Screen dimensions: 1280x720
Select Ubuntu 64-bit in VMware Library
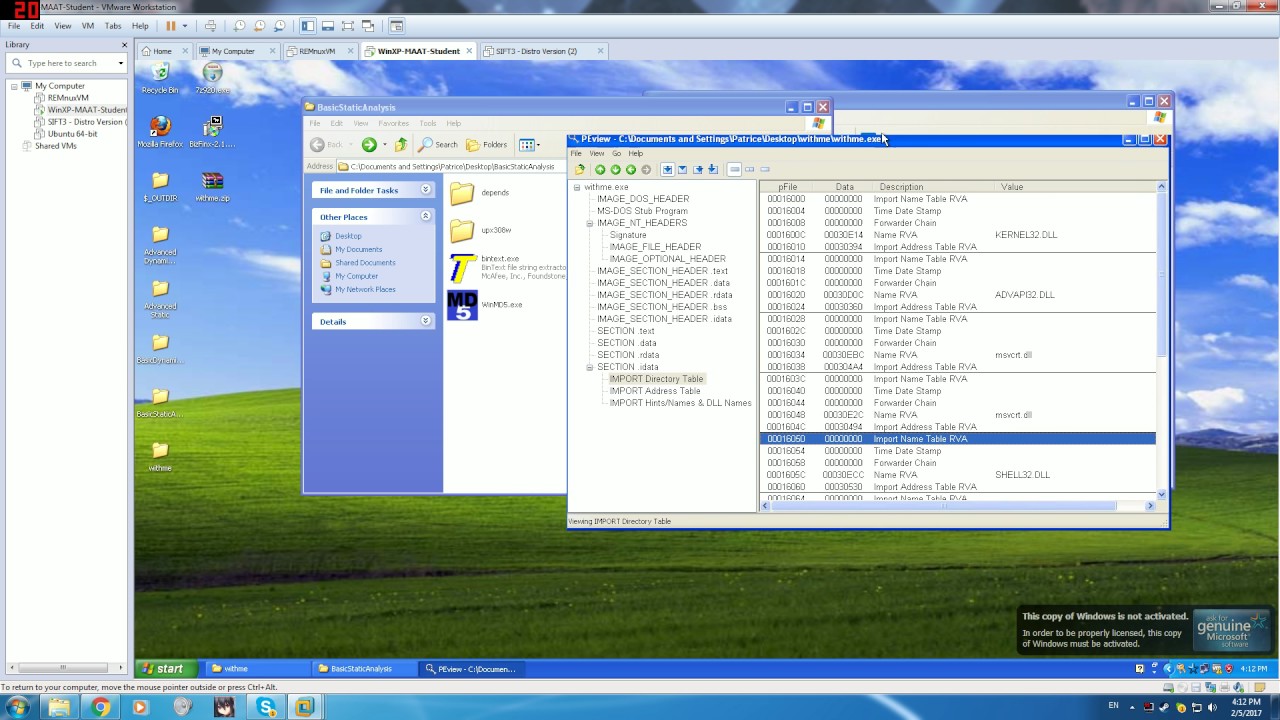click(72, 134)
